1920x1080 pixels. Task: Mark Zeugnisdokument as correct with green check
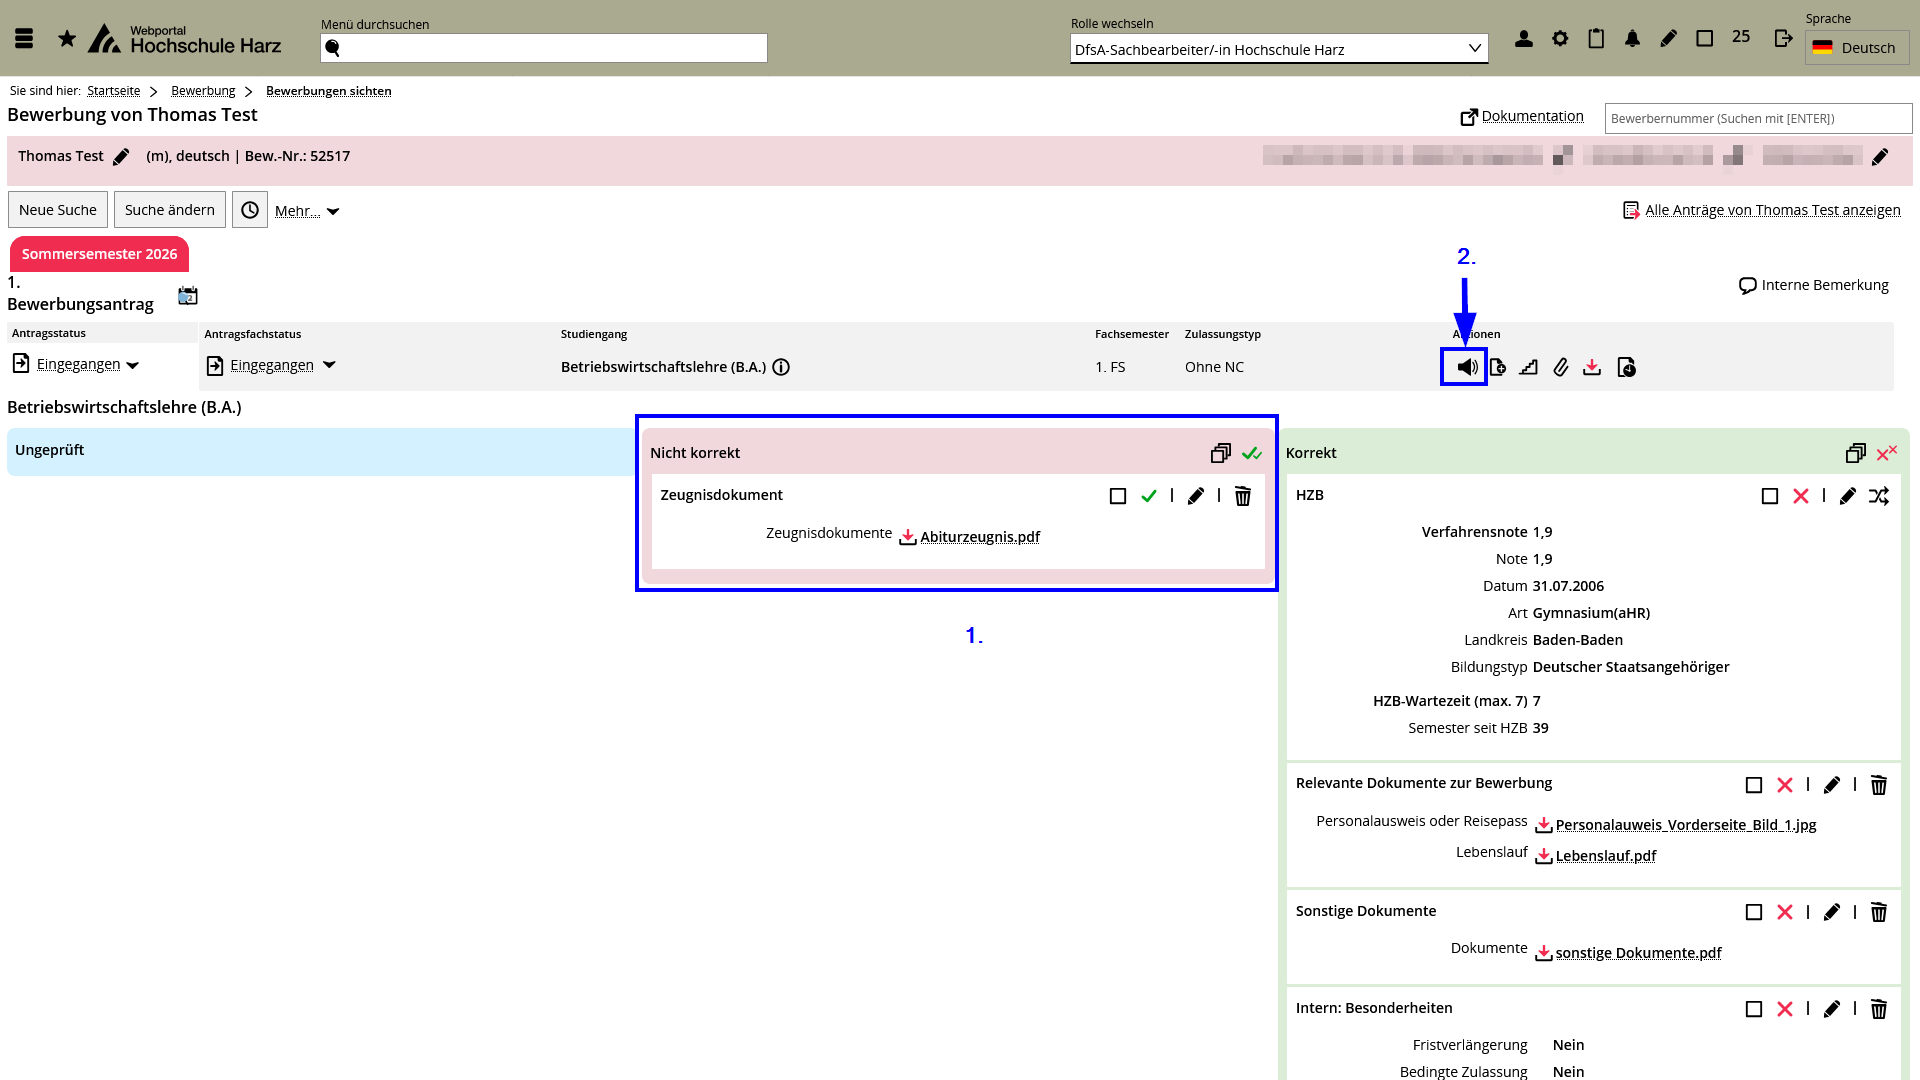(x=1148, y=496)
